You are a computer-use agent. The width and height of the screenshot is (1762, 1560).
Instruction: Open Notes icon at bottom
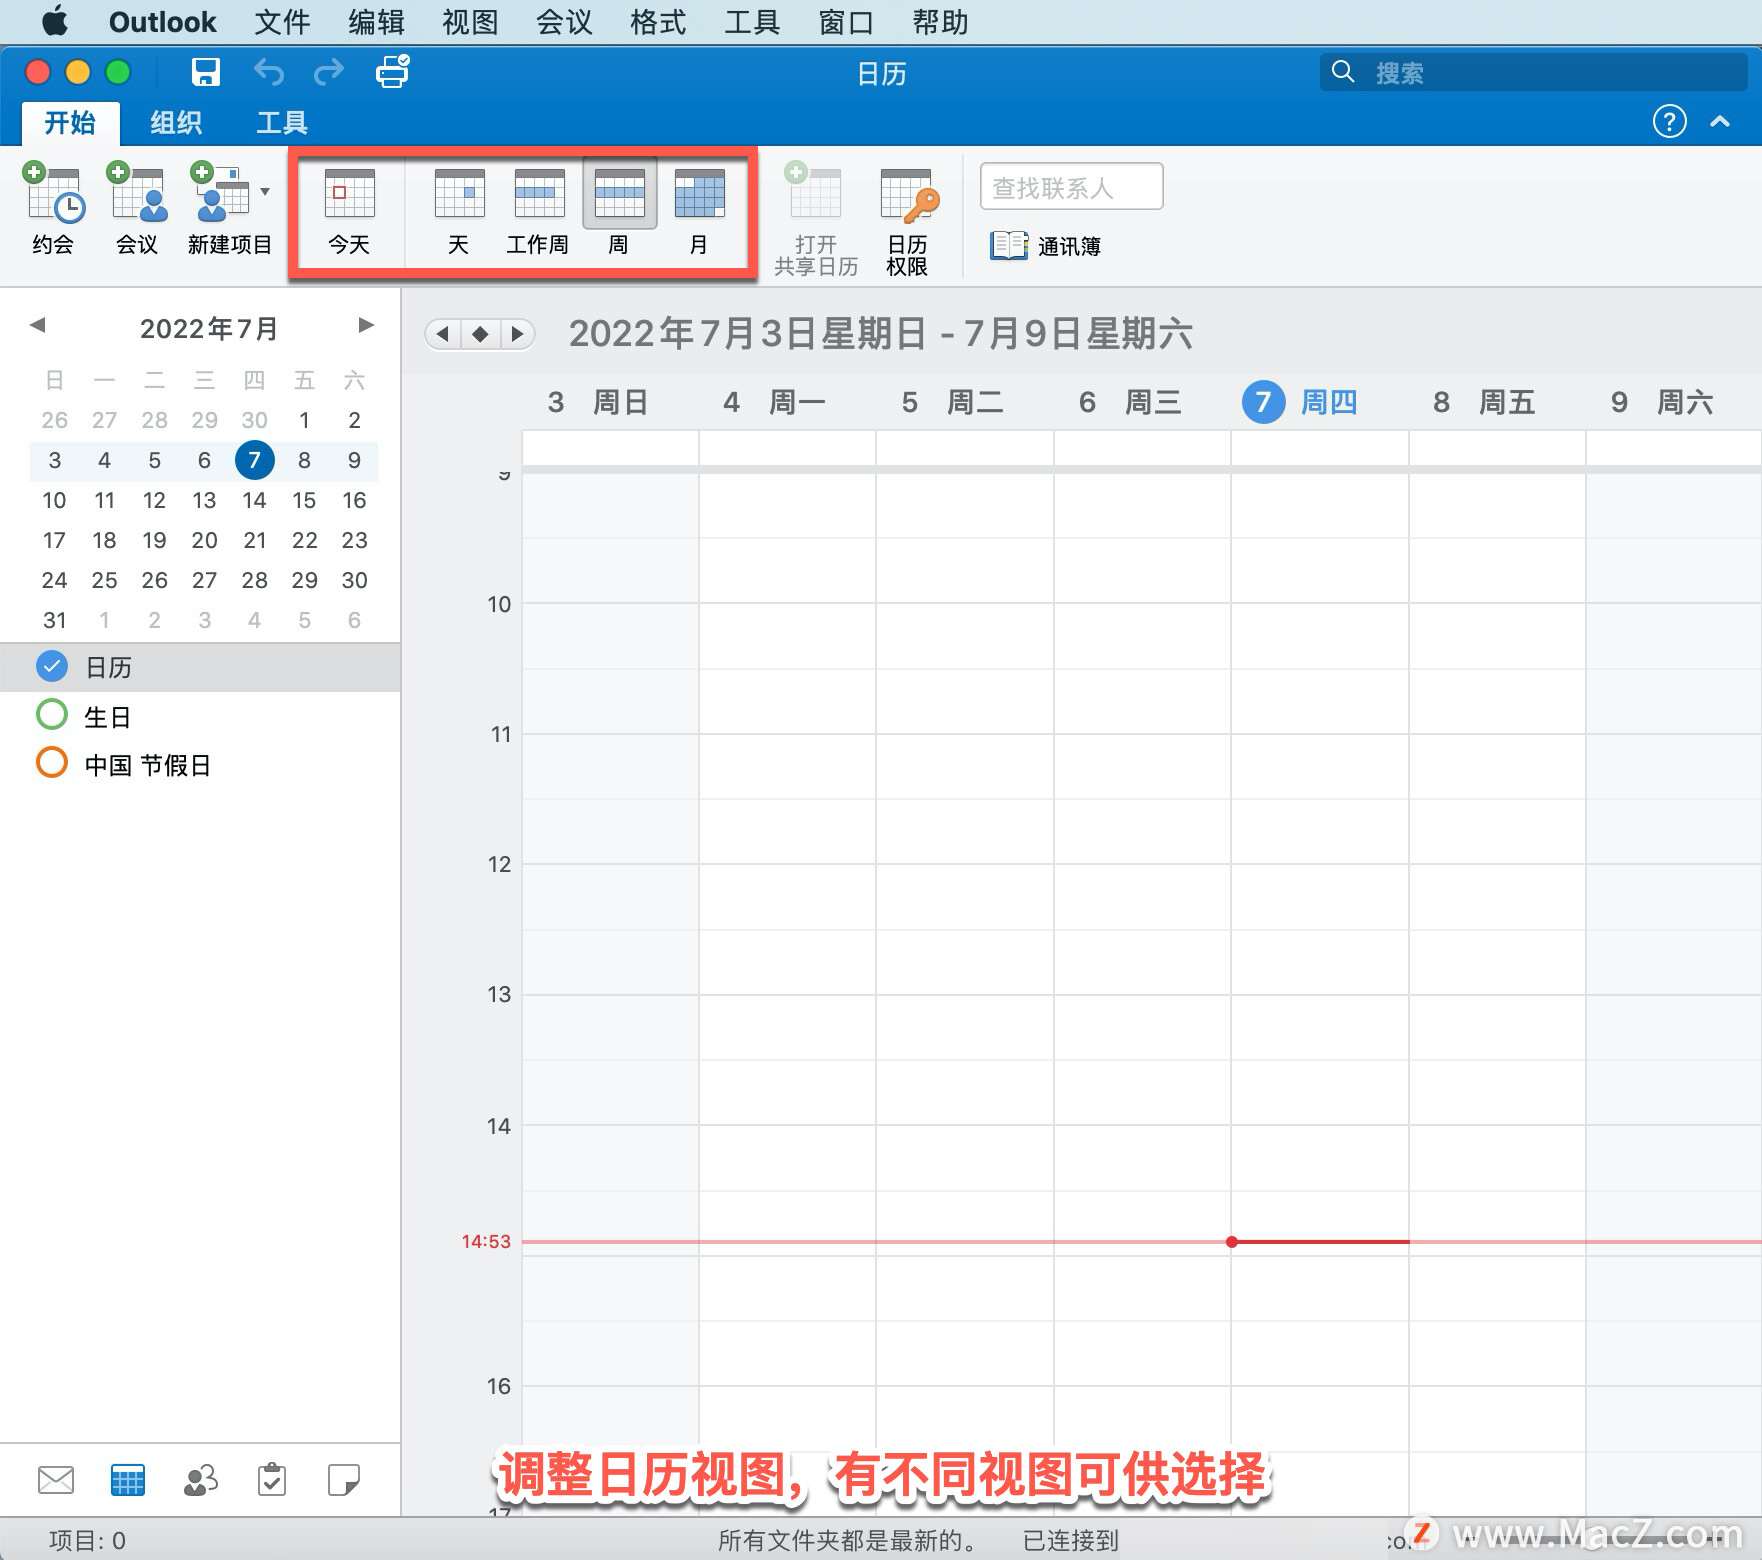(x=344, y=1479)
